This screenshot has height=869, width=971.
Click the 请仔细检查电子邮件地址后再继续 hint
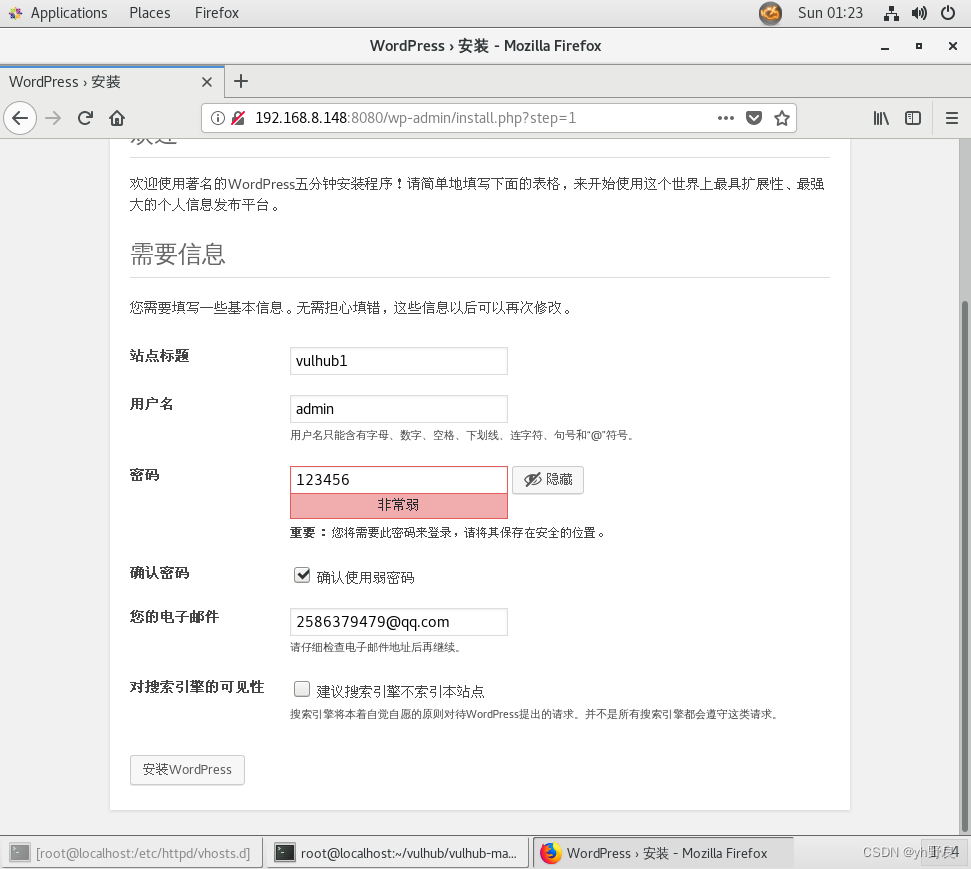[x=375, y=647]
